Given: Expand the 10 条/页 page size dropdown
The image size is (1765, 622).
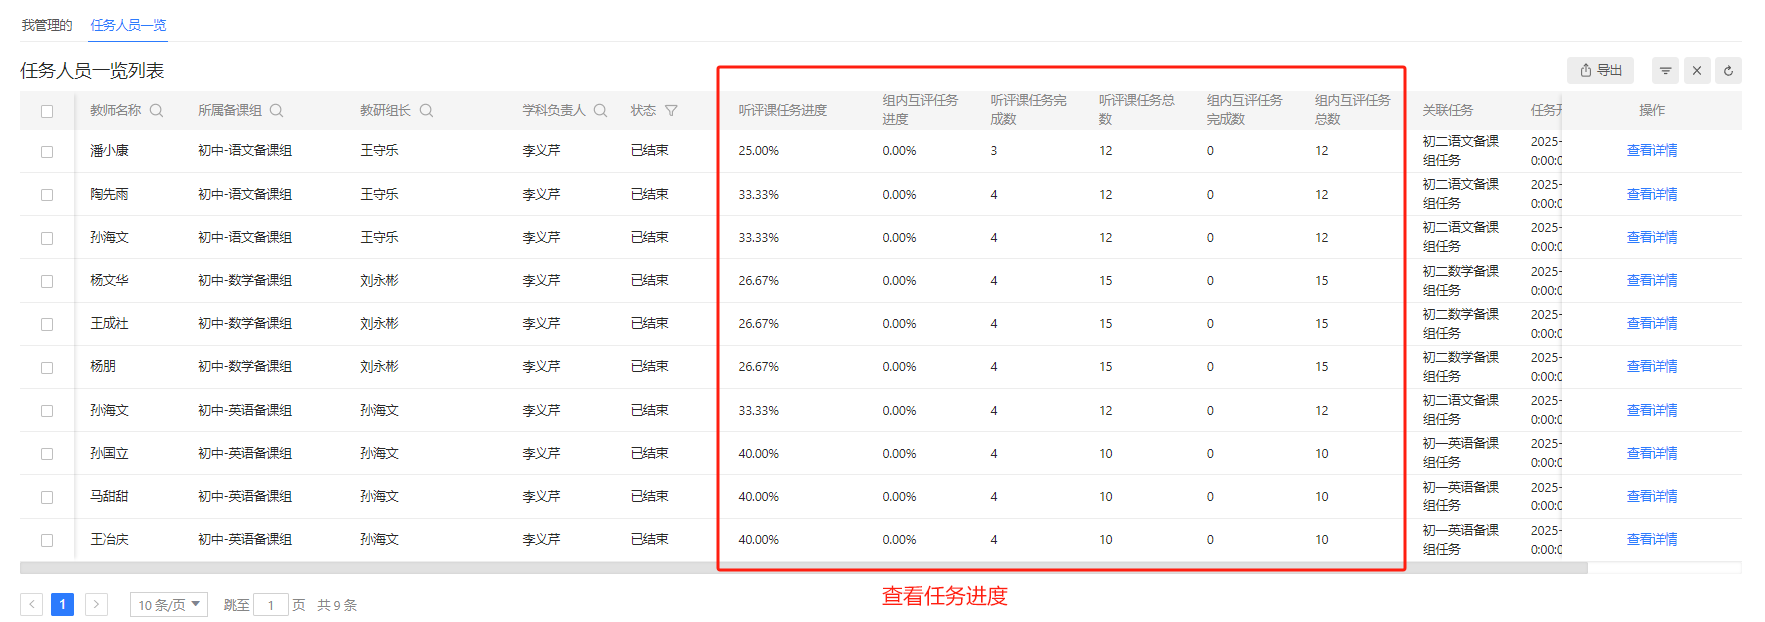Looking at the screenshot, I should [168, 605].
